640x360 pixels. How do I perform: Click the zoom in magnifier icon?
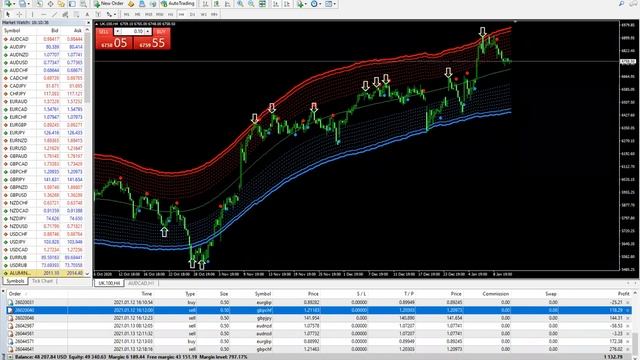click(240, 4)
